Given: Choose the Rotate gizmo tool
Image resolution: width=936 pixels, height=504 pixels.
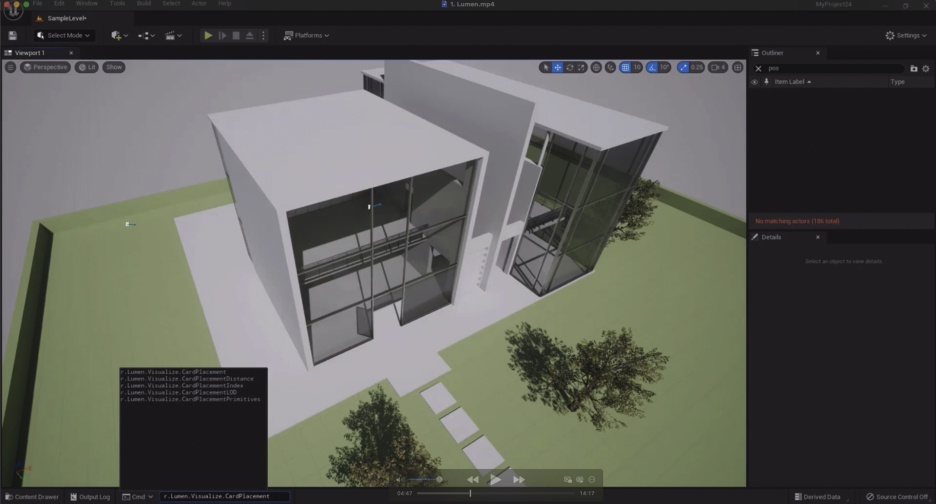Looking at the screenshot, I should (x=569, y=67).
